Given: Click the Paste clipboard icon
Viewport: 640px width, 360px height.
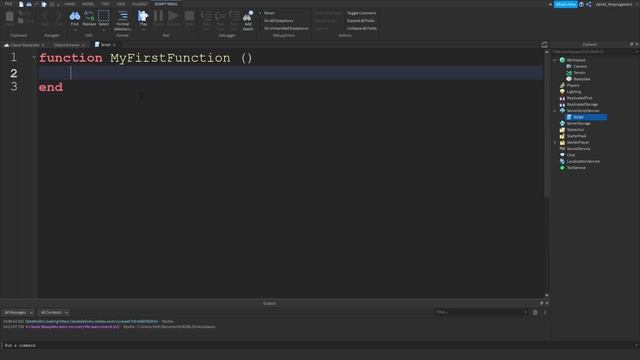Looking at the screenshot, I should pyautogui.click(x=9, y=16).
